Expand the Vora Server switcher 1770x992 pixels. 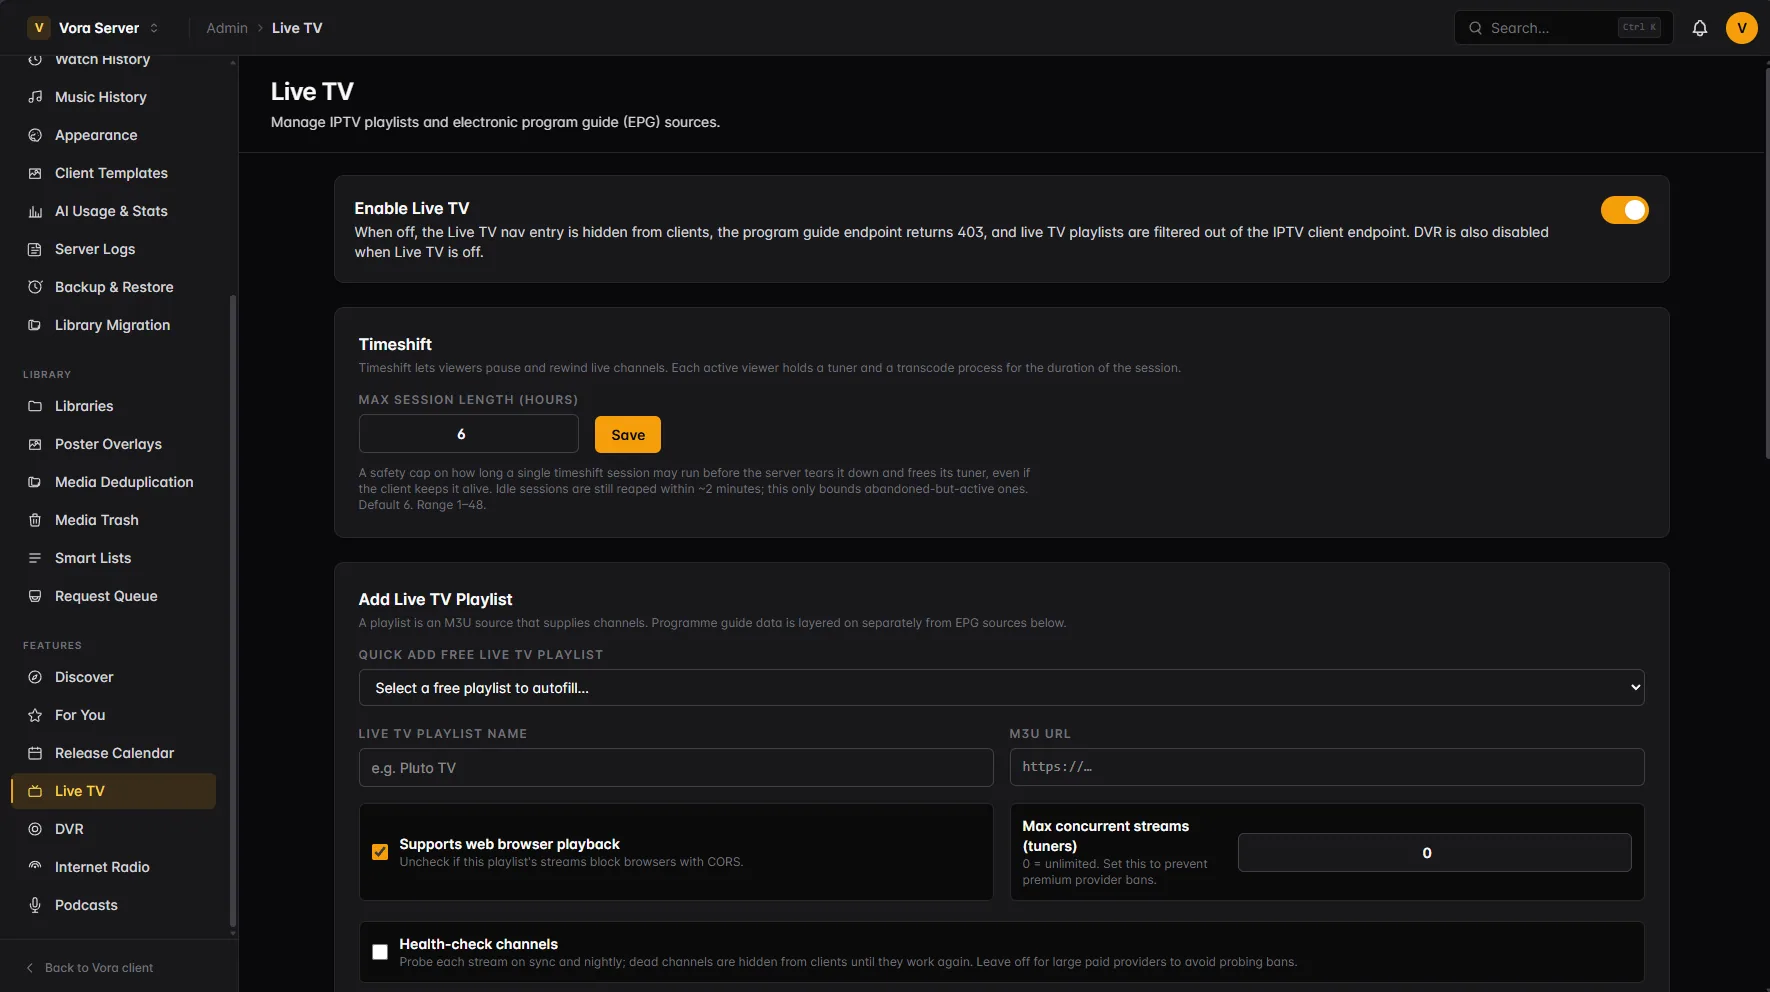154,28
